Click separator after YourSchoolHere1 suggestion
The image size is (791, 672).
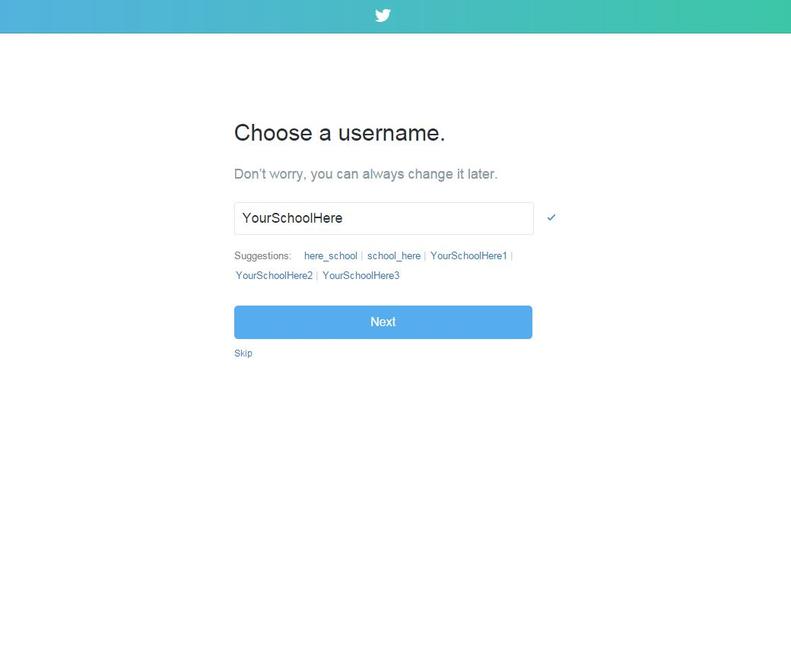coord(512,256)
